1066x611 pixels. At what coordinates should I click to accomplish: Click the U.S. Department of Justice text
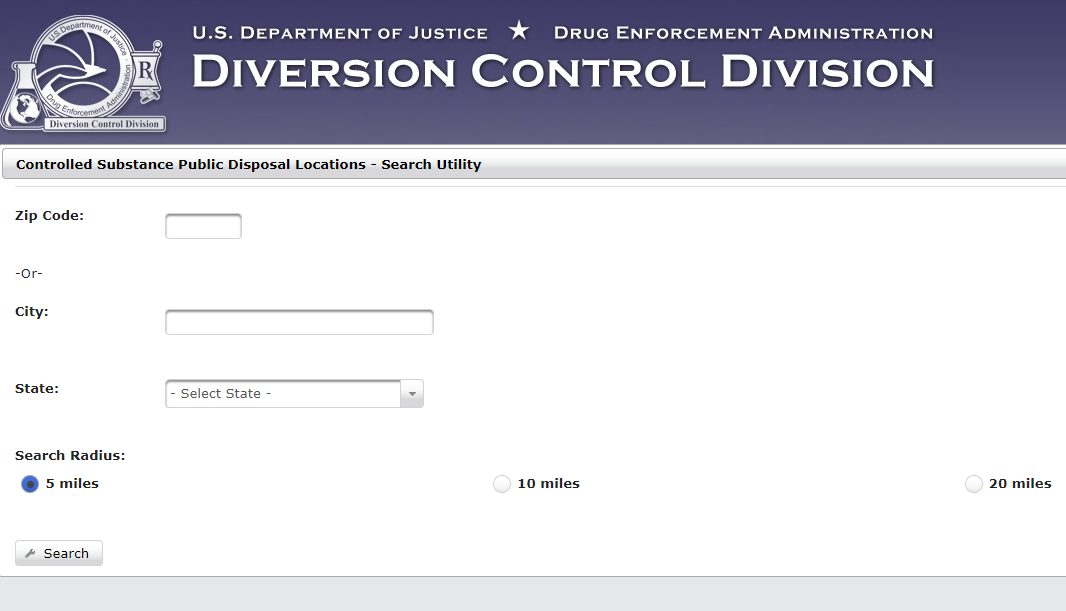(340, 33)
